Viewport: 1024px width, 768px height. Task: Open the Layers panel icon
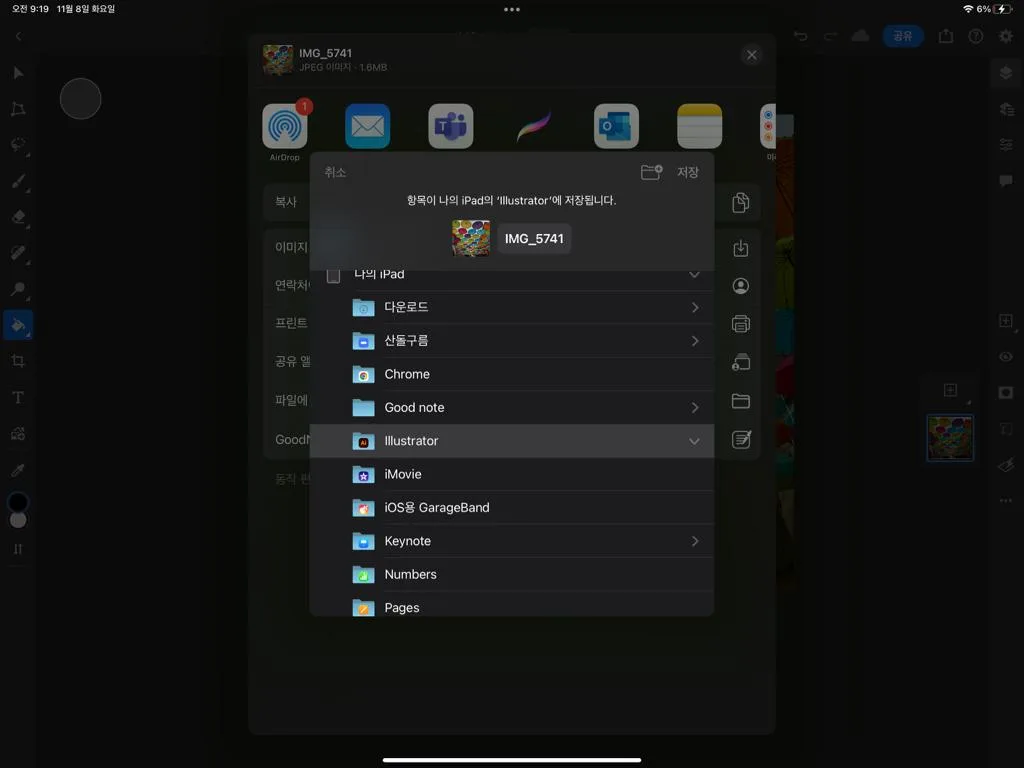(1006, 72)
